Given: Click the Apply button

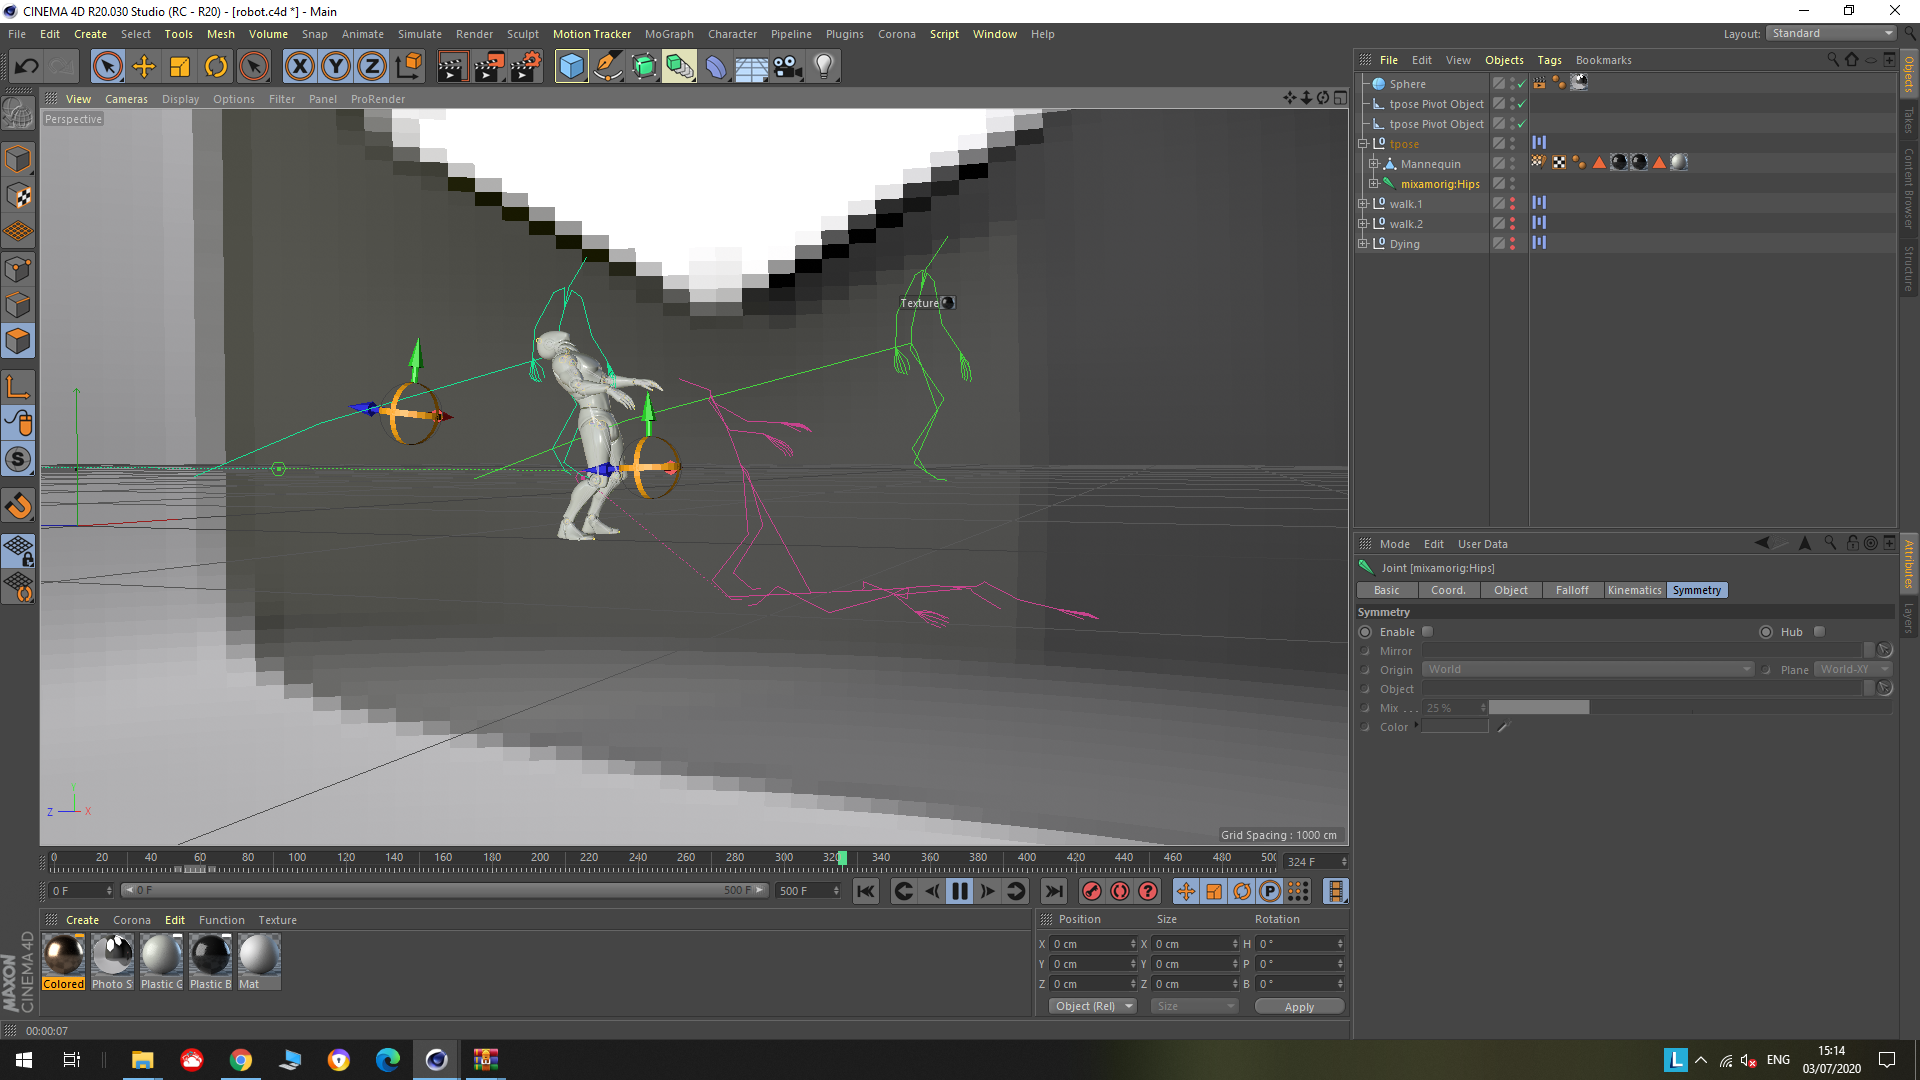Looking at the screenshot, I should tap(1298, 1007).
